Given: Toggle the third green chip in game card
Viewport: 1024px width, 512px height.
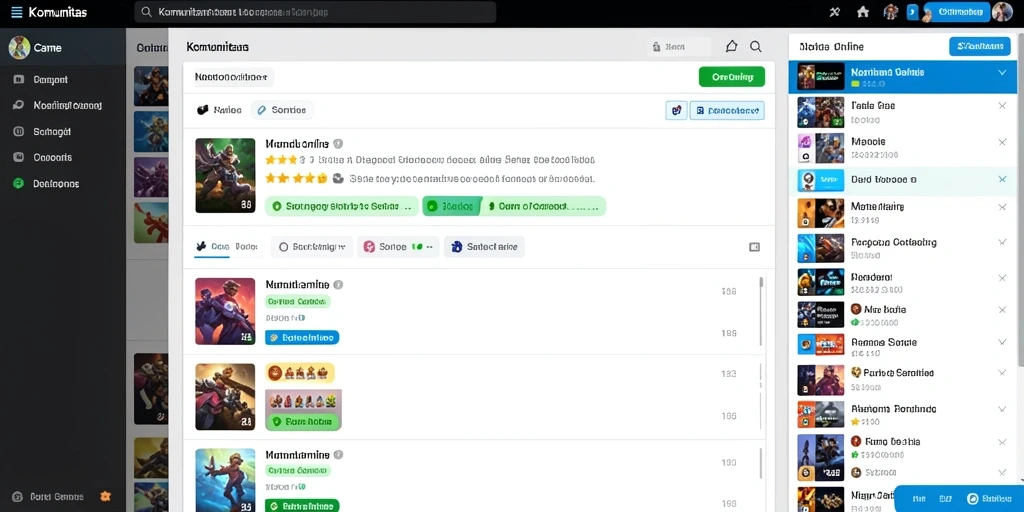Looking at the screenshot, I should pyautogui.click(x=545, y=206).
